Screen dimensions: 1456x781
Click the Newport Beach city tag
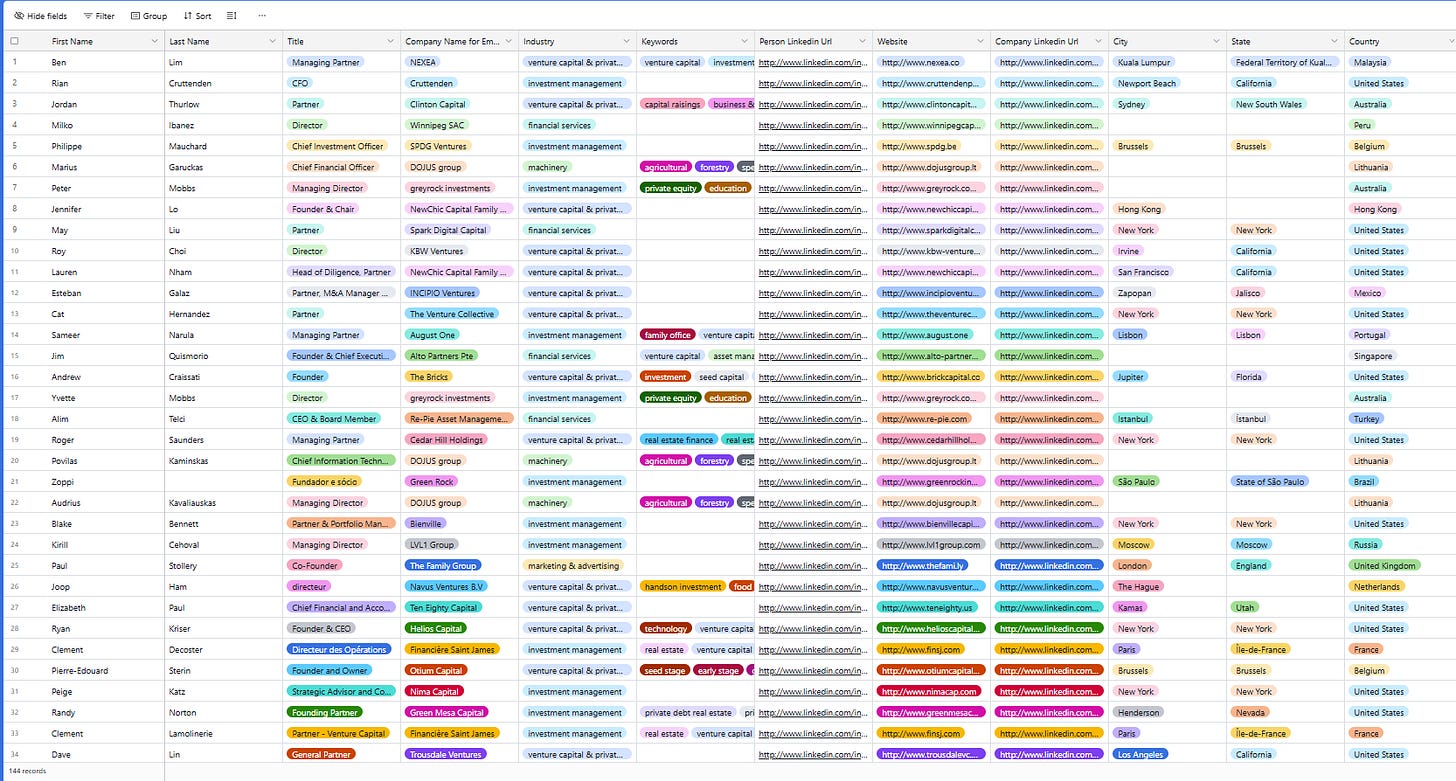click(1147, 83)
